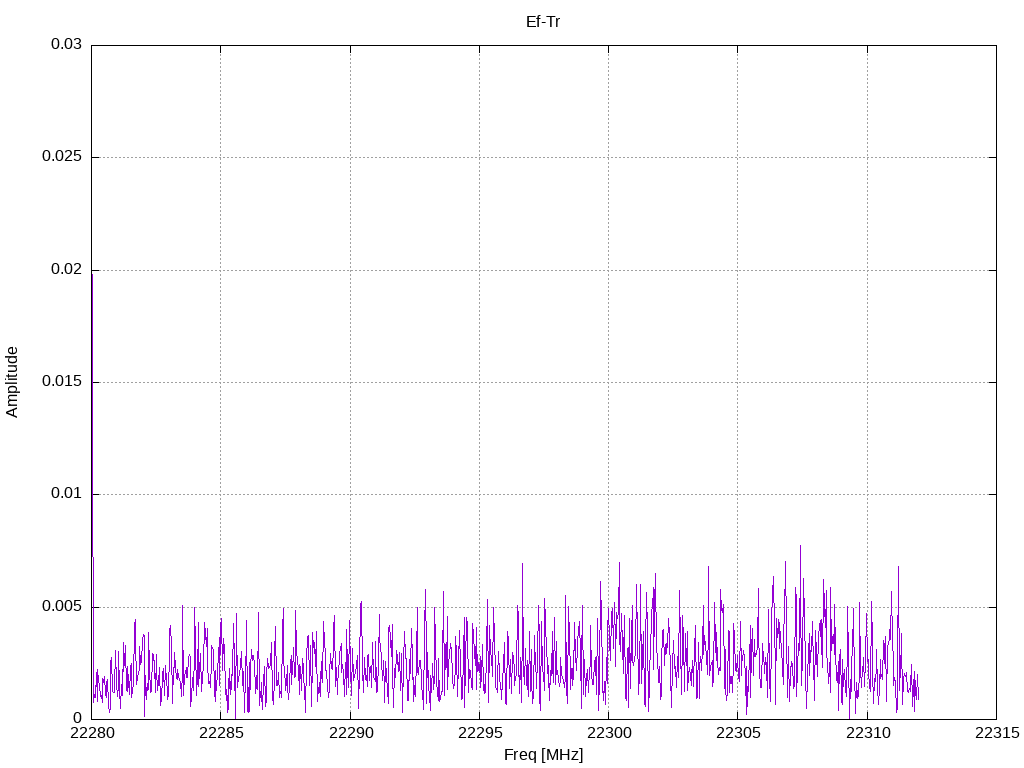The height and width of the screenshot is (768, 1024).
Task: Click the y-axis tick label 0.025
Action: pyautogui.click(x=62, y=157)
